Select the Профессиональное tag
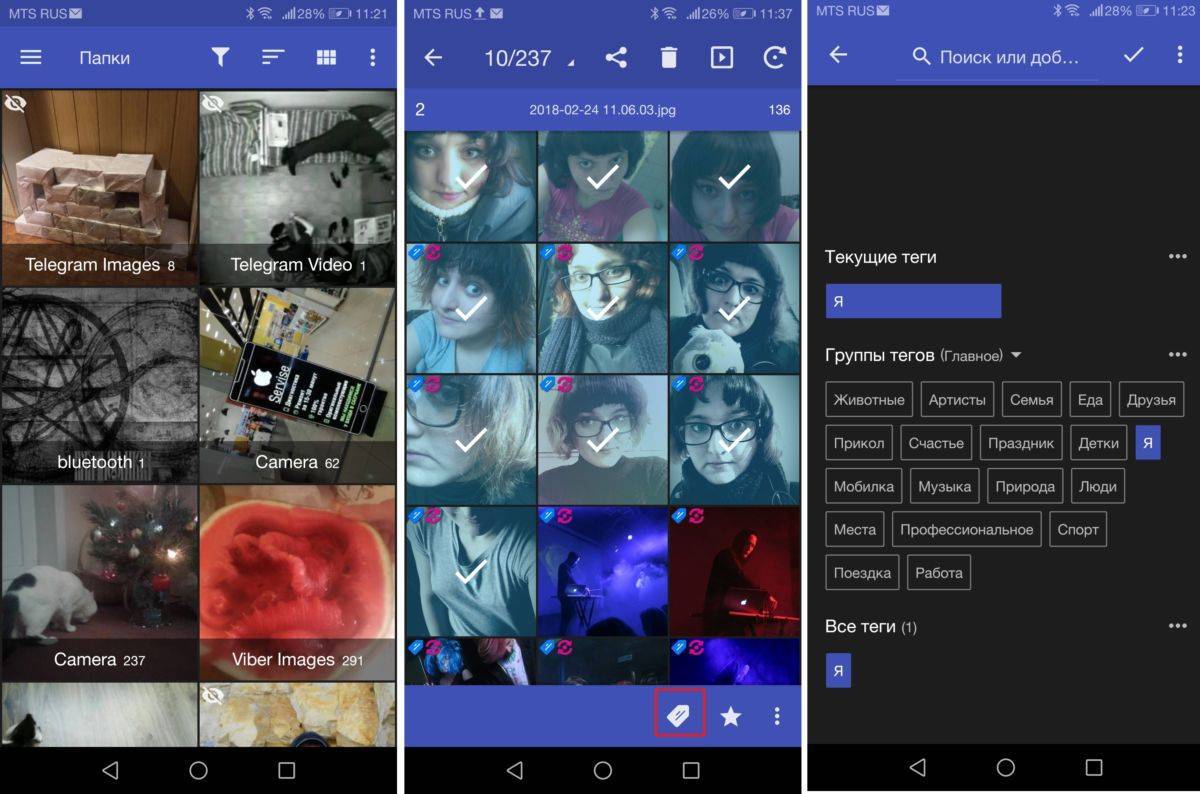This screenshot has height=794, width=1200. coord(966,530)
